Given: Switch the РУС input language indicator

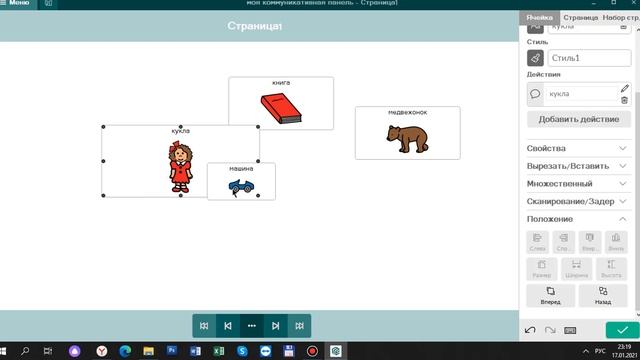Looking at the screenshot, I should [600, 351].
